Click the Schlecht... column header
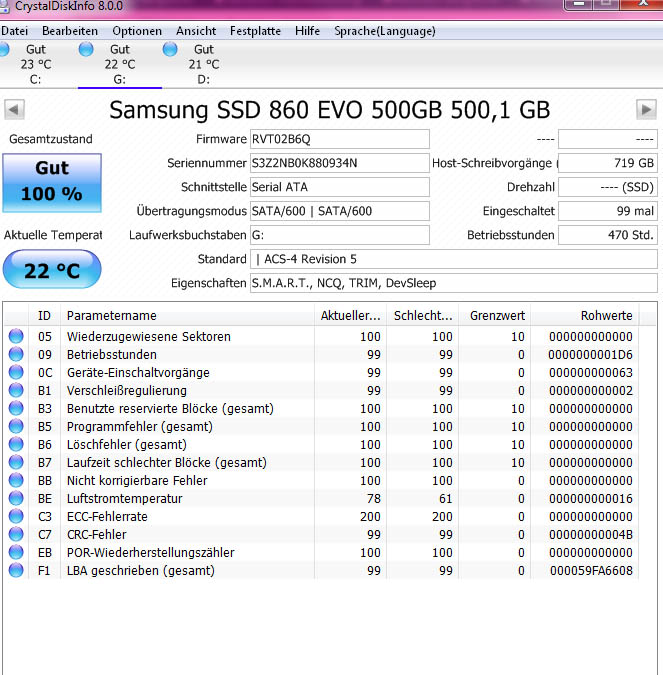 pyautogui.click(x=423, y=316)
